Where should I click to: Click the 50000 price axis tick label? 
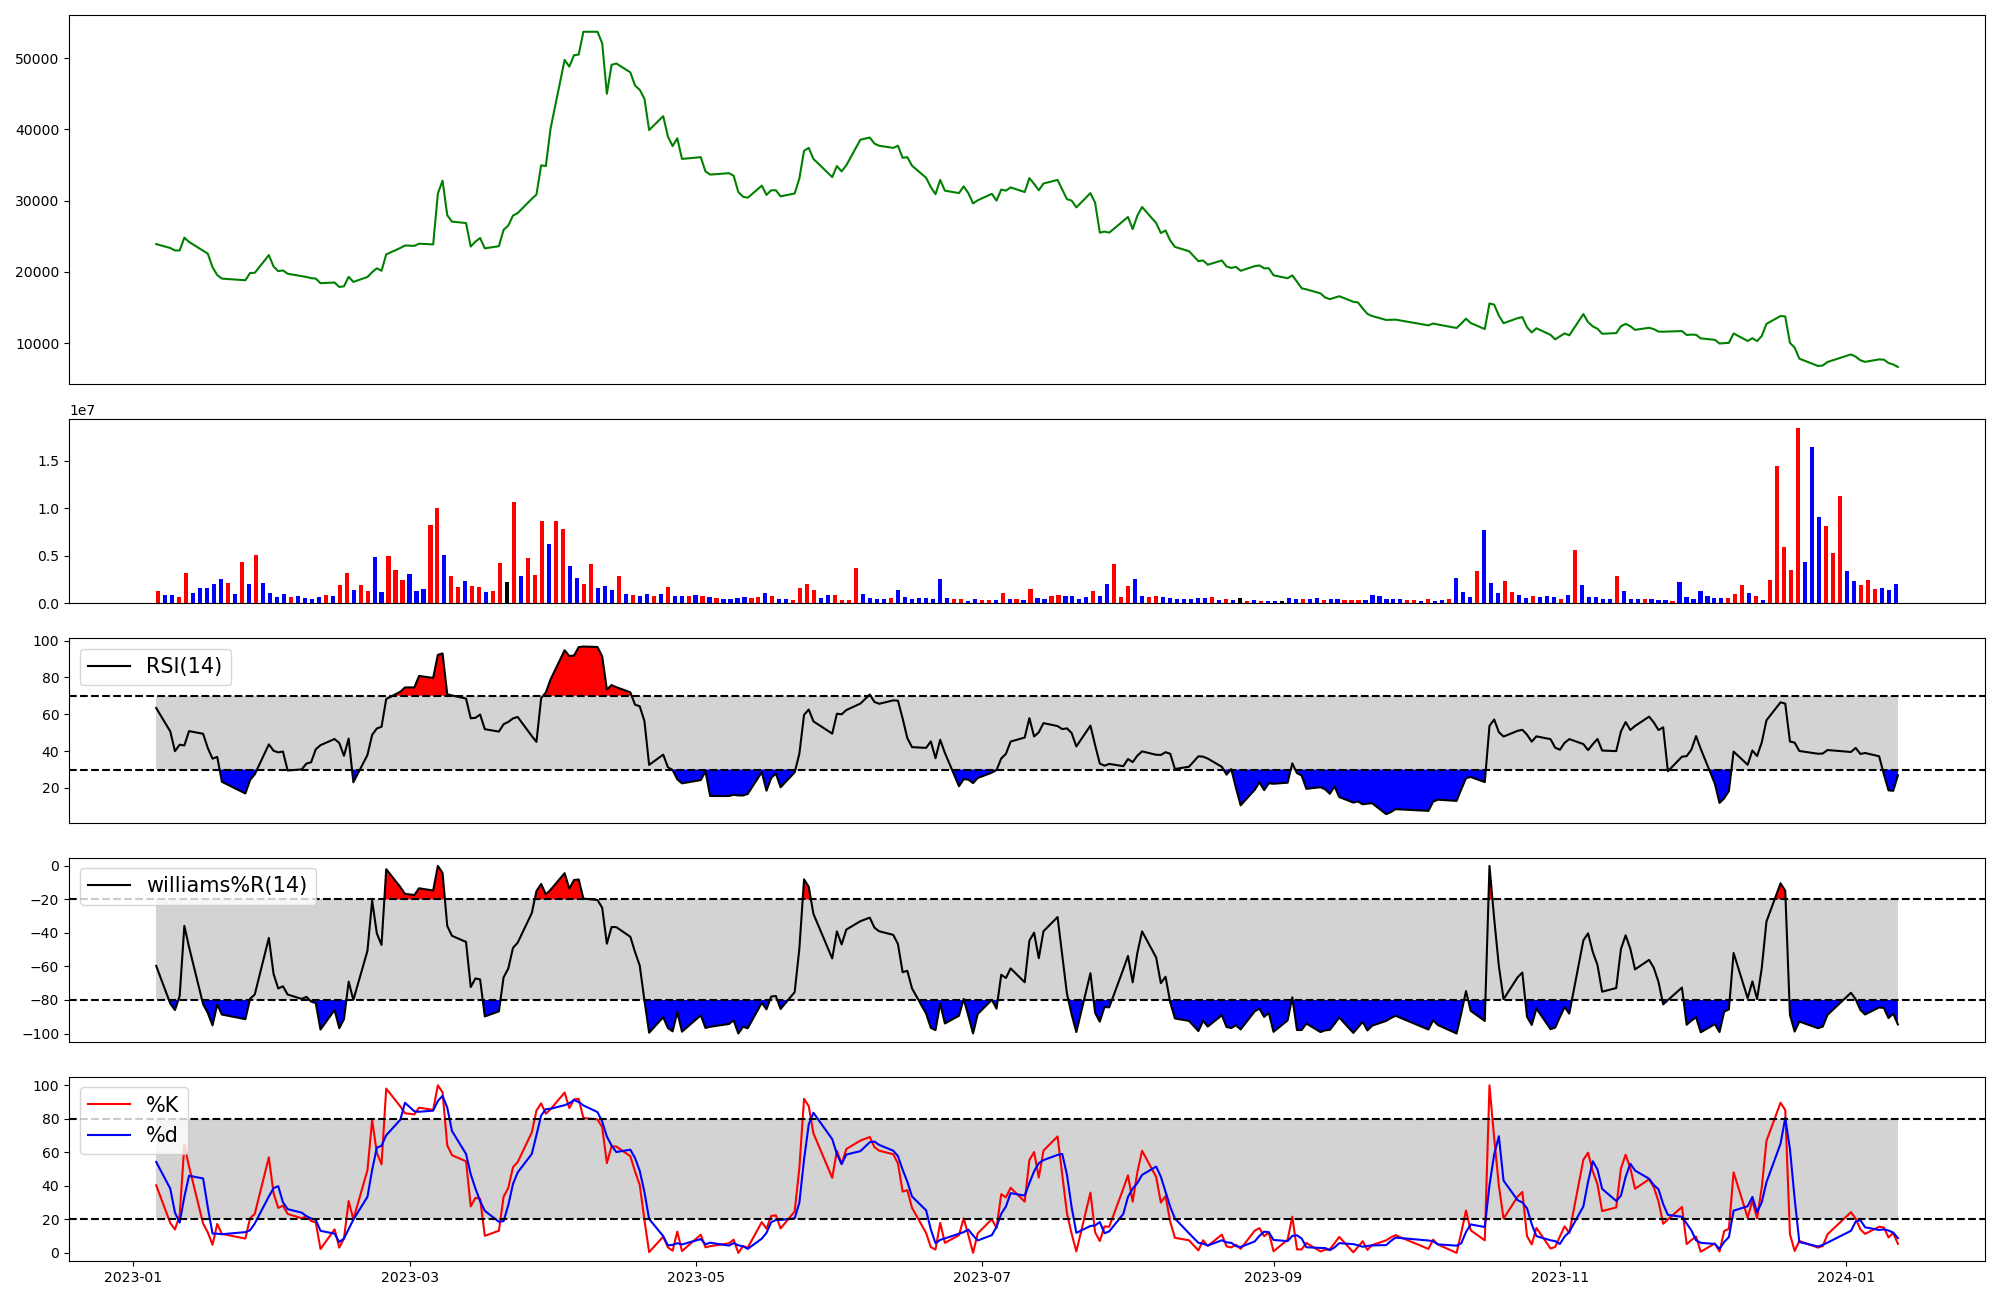pyautogui.click(x=37, y=59)
